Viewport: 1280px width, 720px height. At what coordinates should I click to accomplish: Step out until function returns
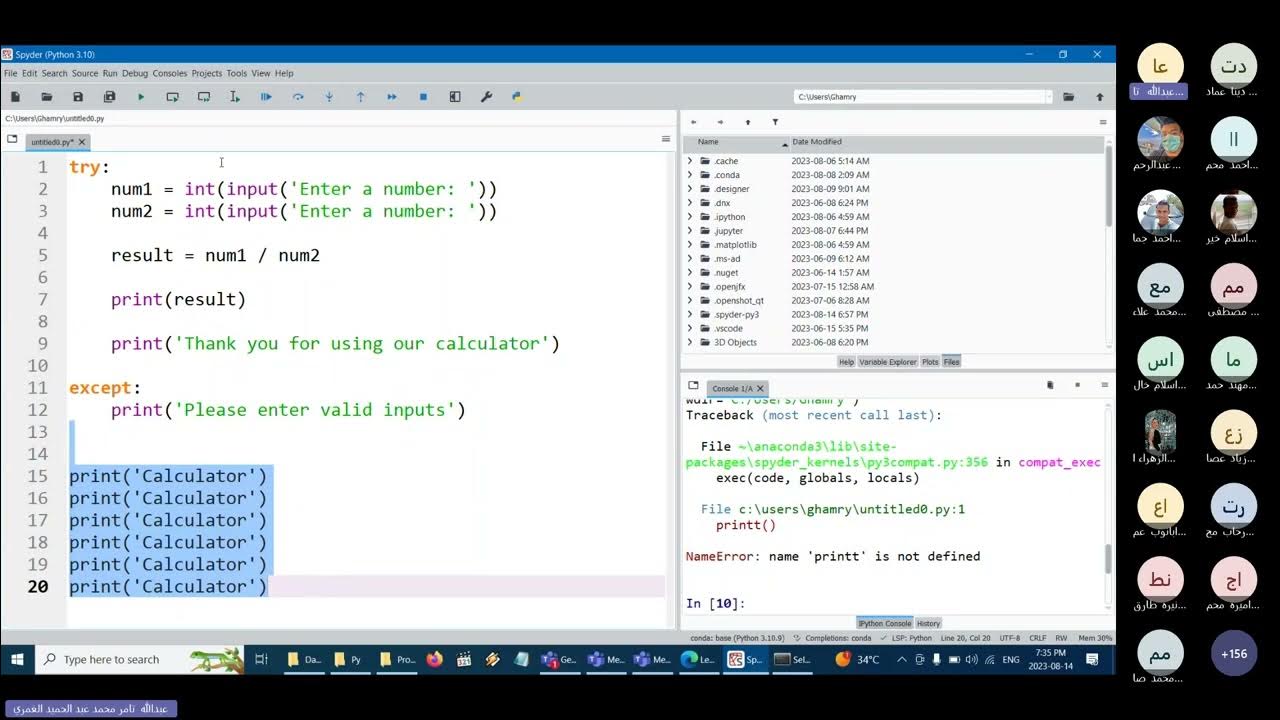click(360, 97)
